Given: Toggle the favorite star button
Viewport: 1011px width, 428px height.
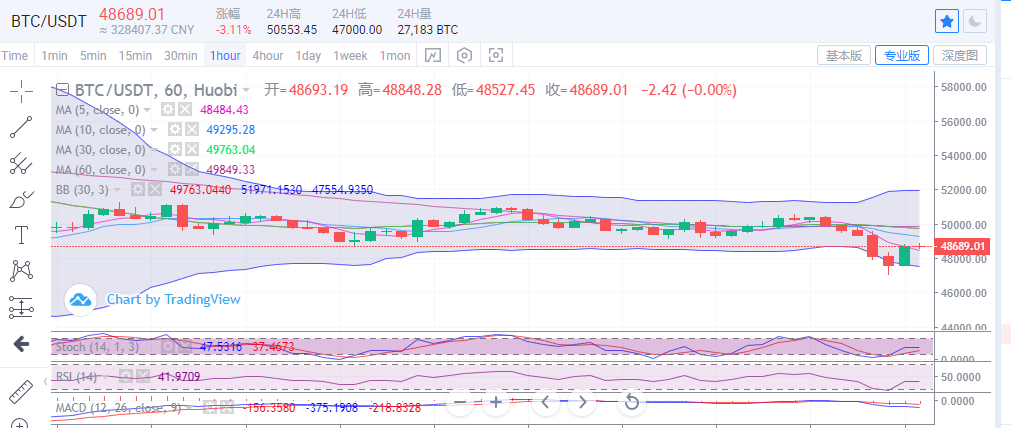Looking at the screenshot, I should pos(948,20).
